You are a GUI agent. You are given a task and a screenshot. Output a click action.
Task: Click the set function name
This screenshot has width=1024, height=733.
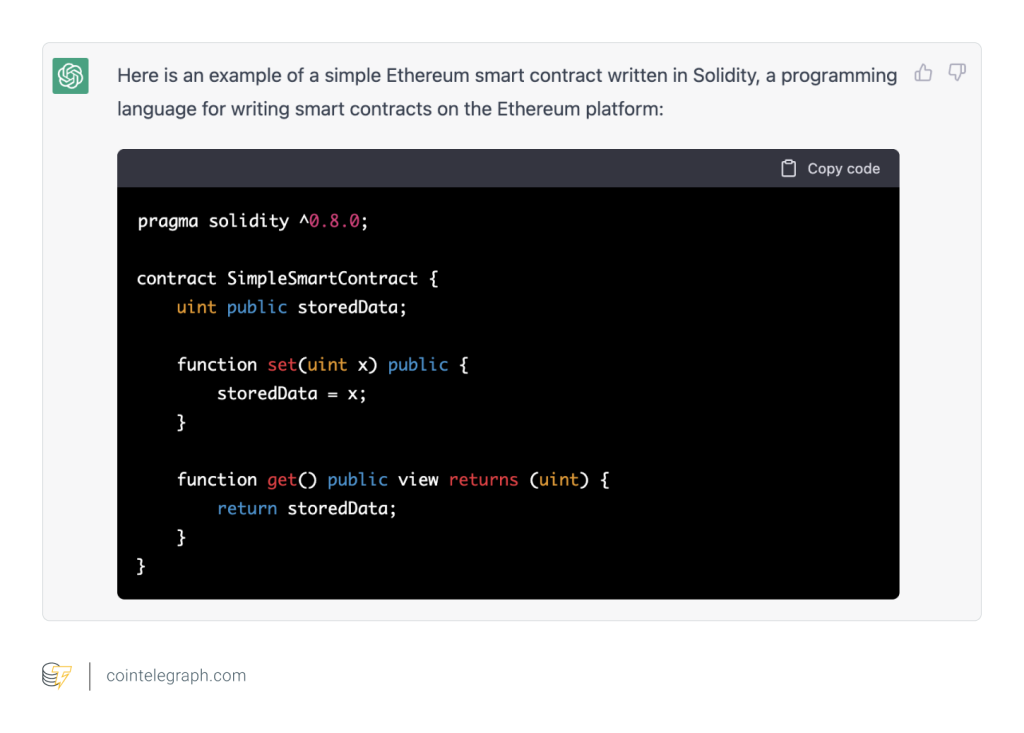pyautogui.click(x=282, y=365)
